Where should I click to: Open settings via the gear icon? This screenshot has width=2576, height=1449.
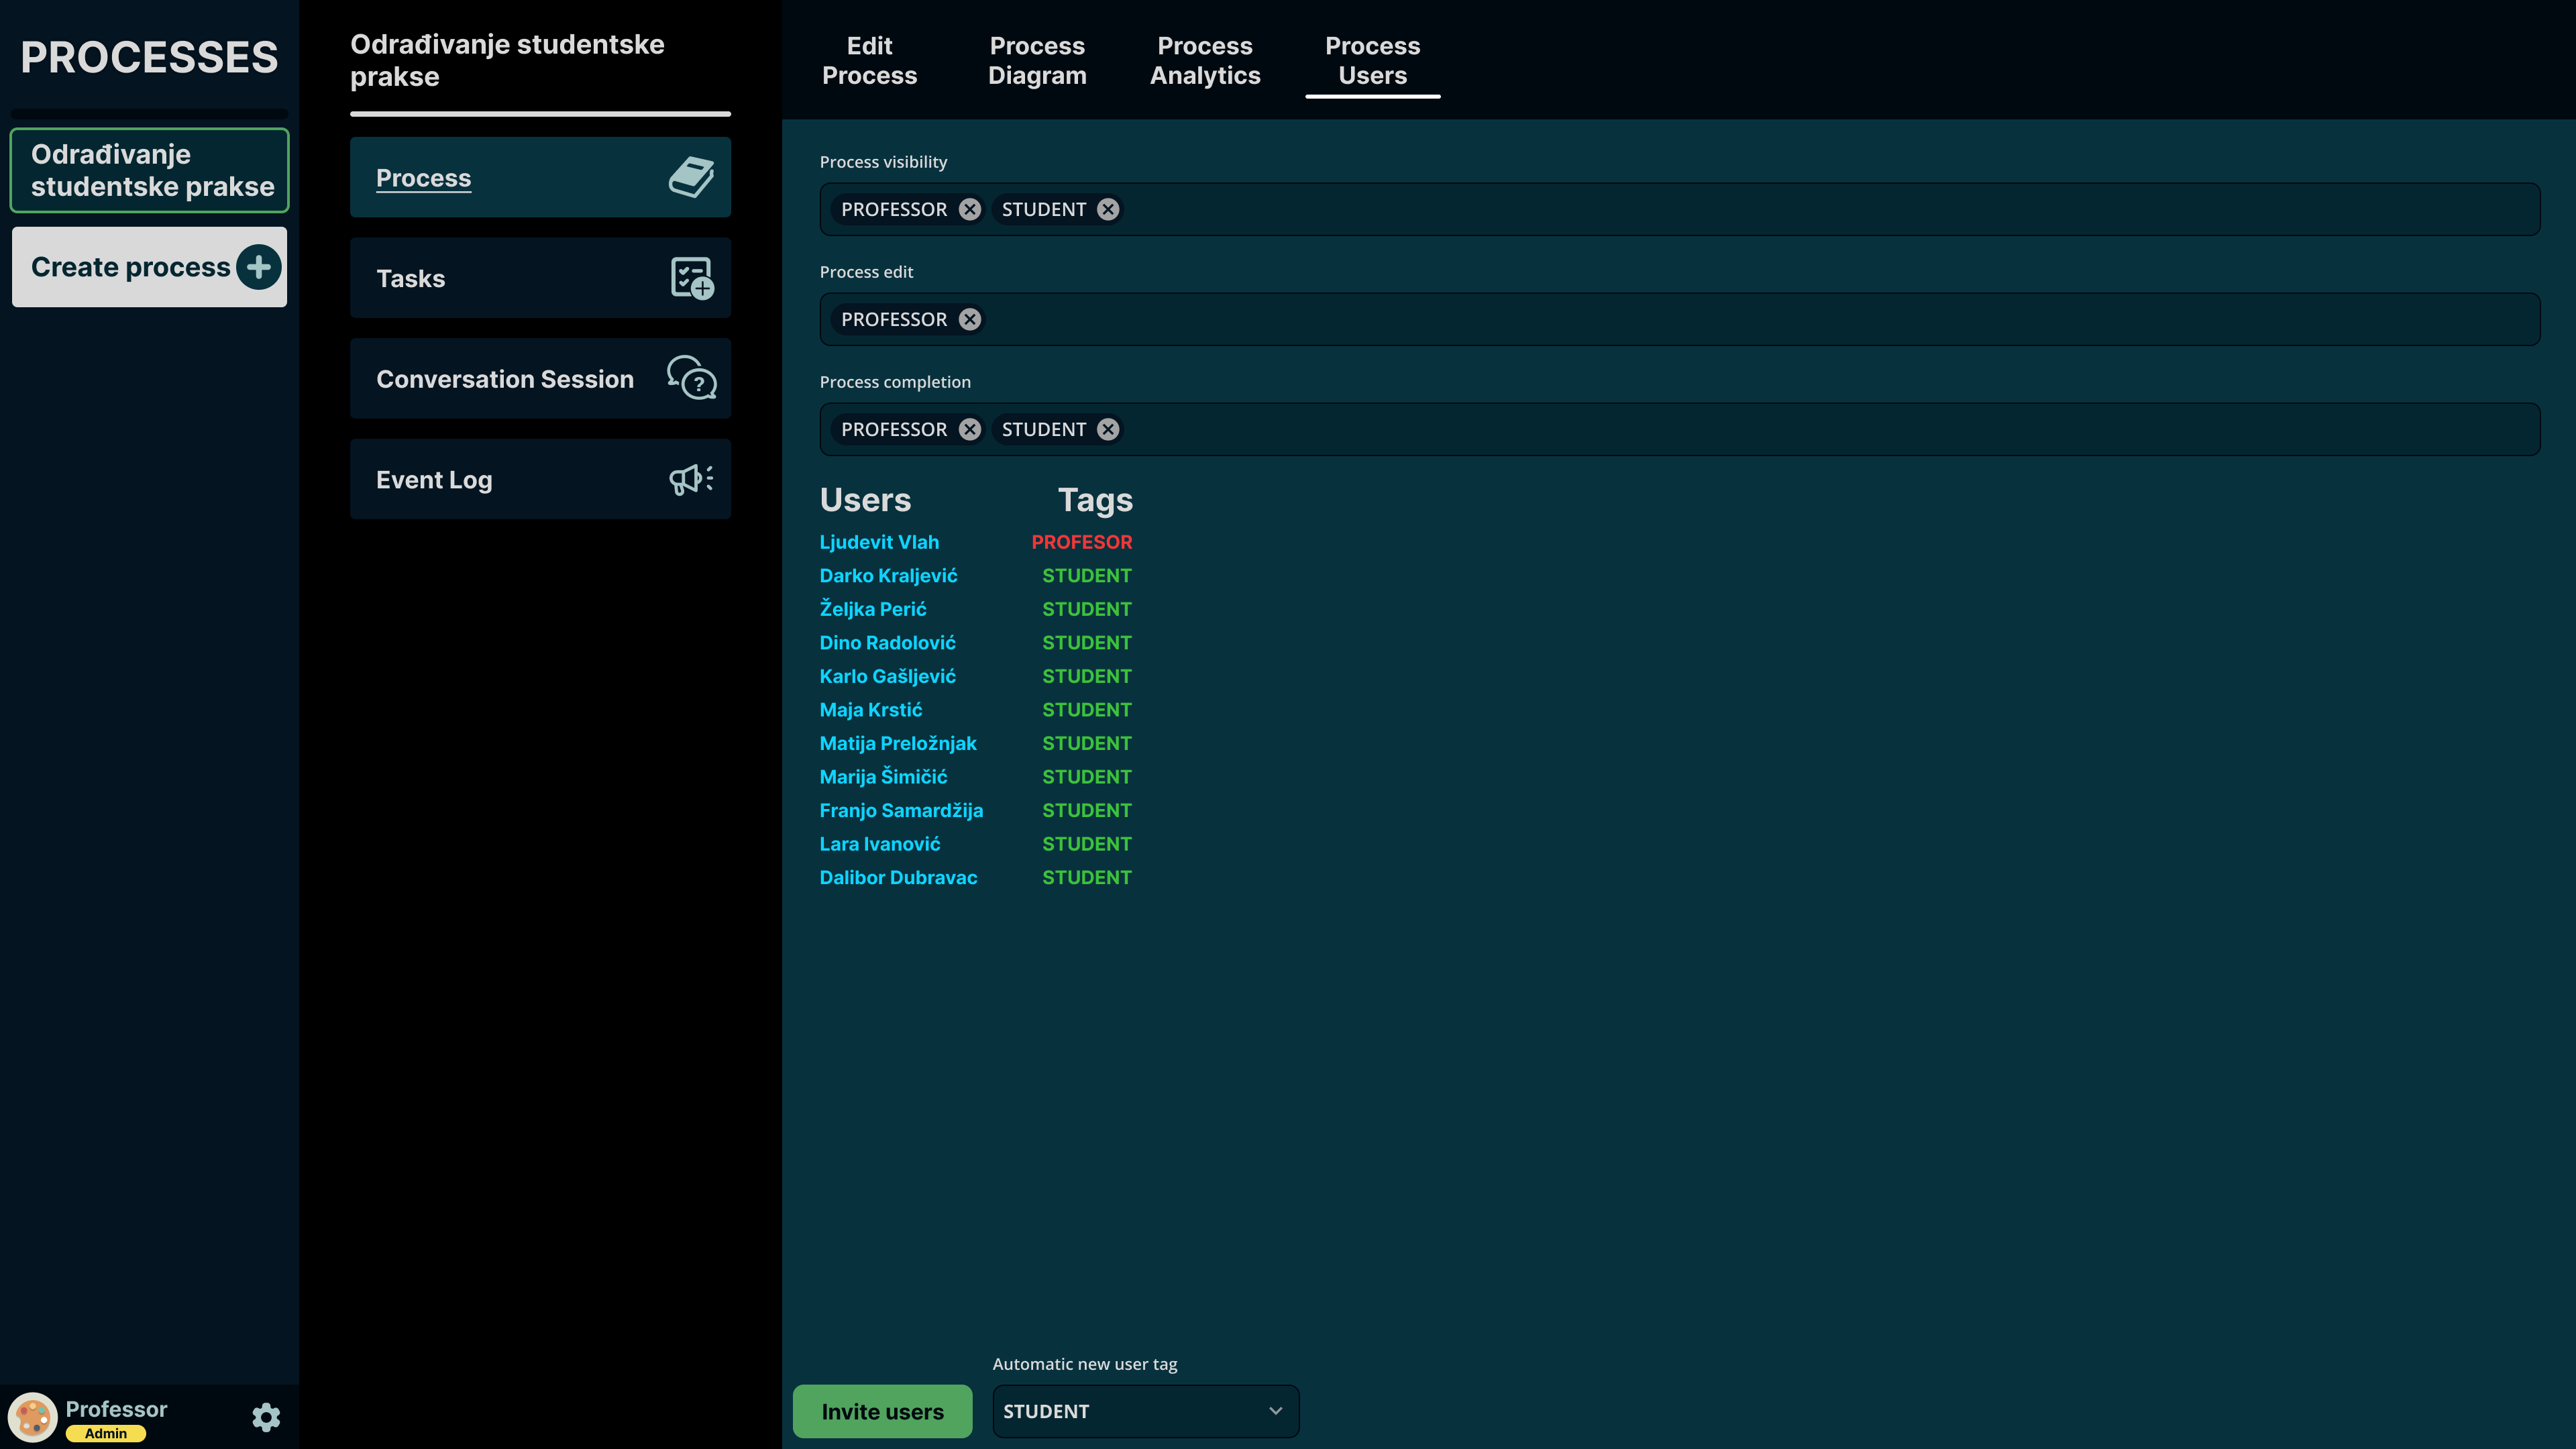(266, 1417)
